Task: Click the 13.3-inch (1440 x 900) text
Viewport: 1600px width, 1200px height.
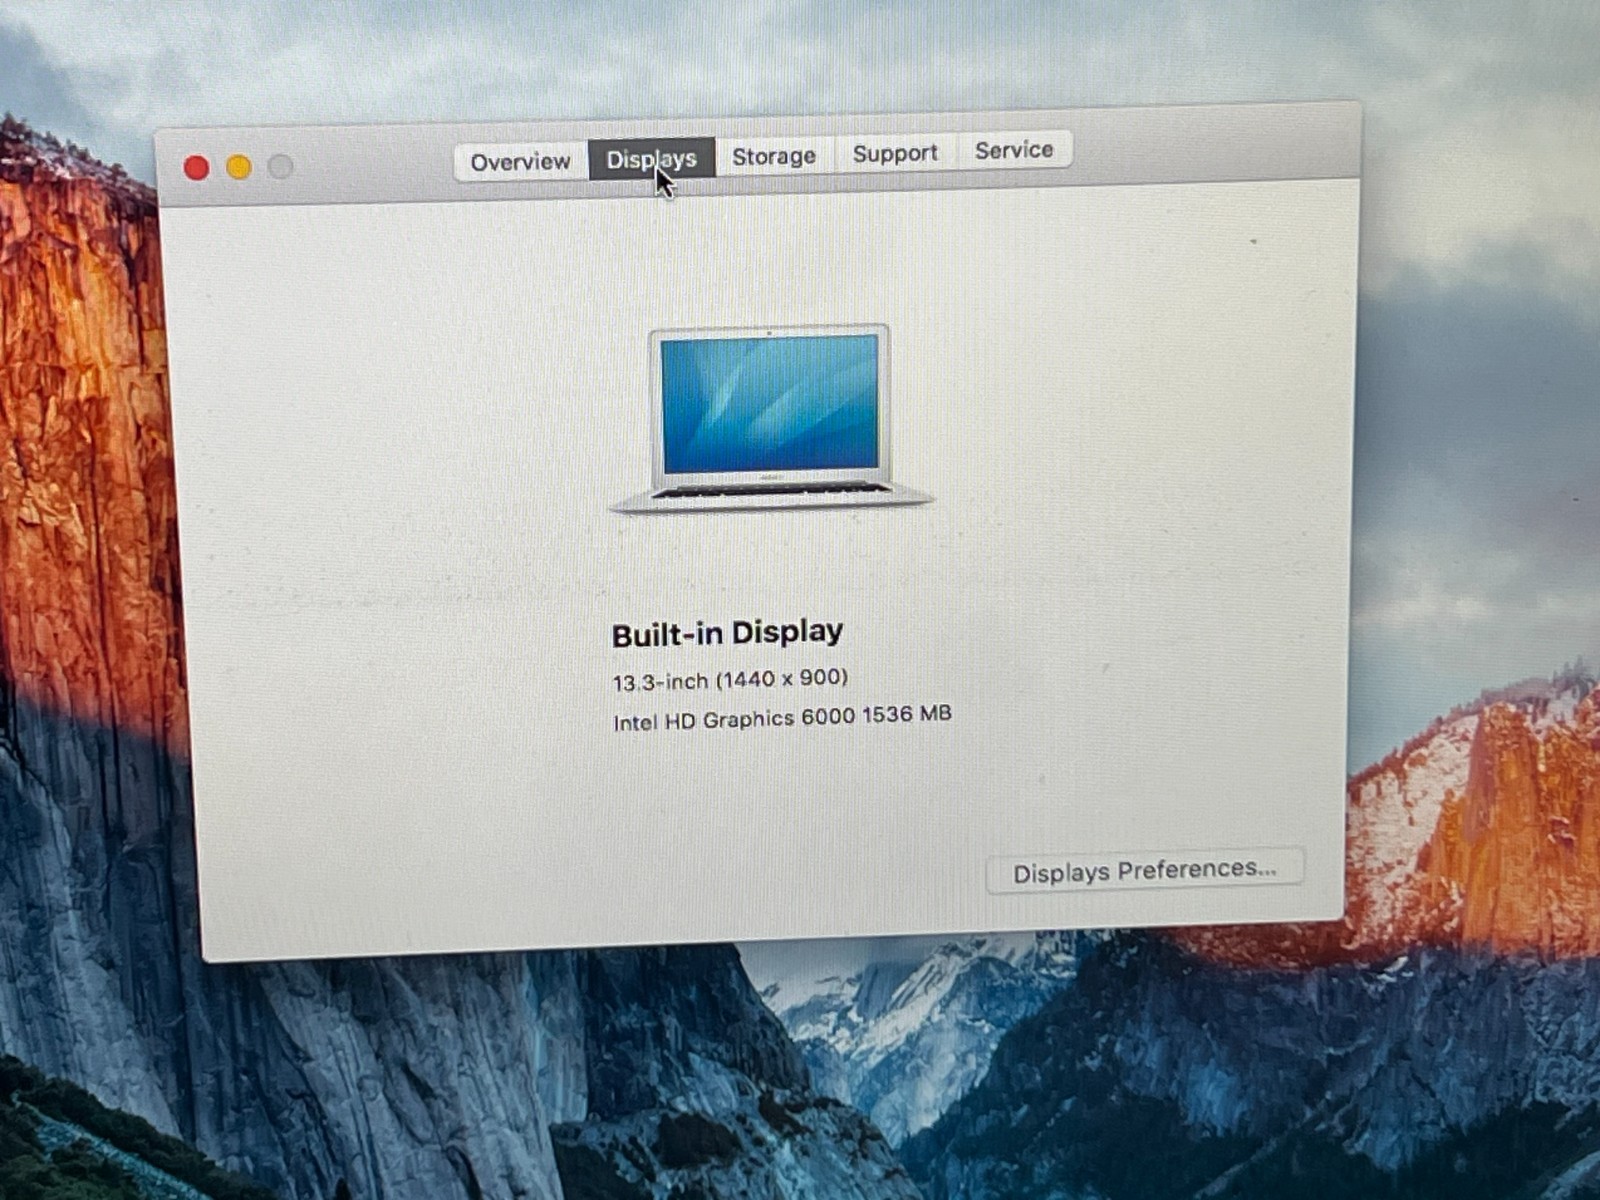Action: point(730,680)
